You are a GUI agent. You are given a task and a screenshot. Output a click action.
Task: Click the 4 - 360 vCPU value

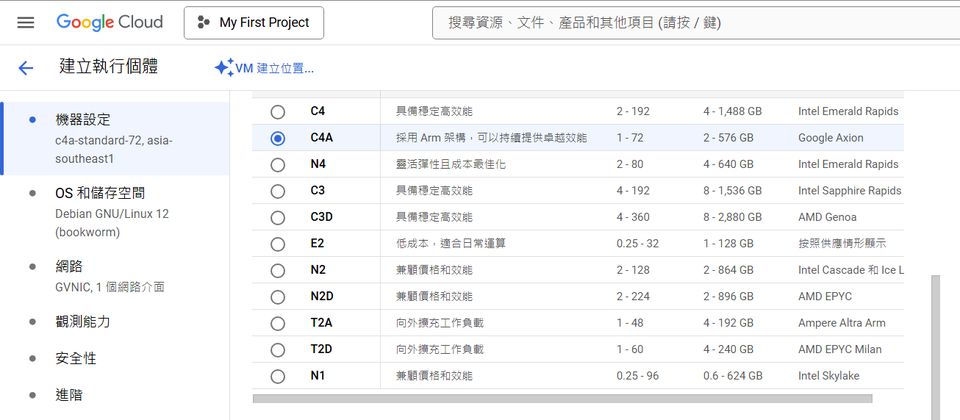click(632, 217)
